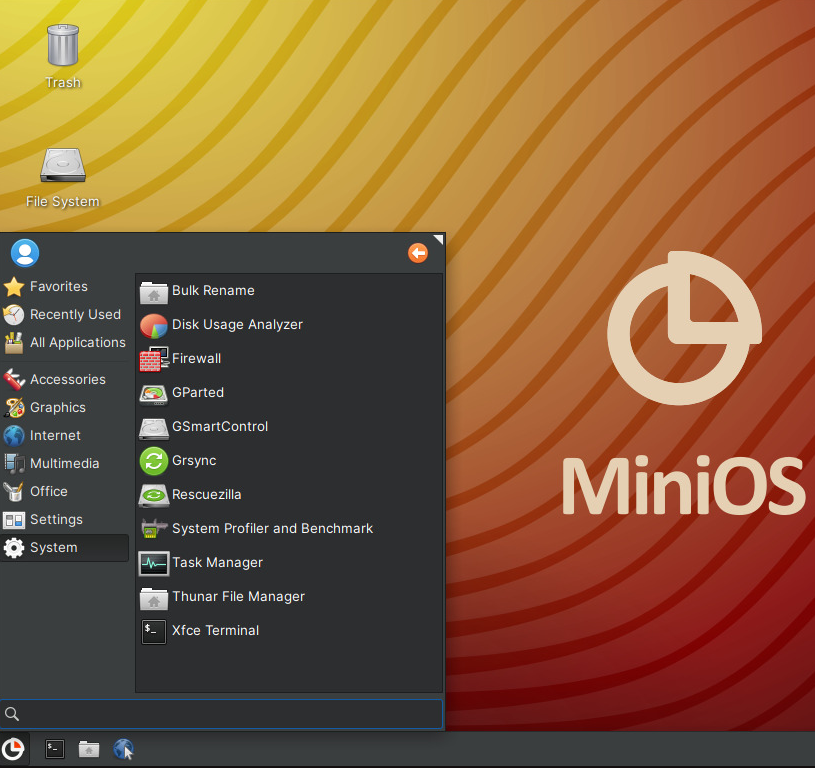Launch web browser from taskbar
Image resolution: width=815 pixels, height=768 pixels.
click(x=124, y=749)
